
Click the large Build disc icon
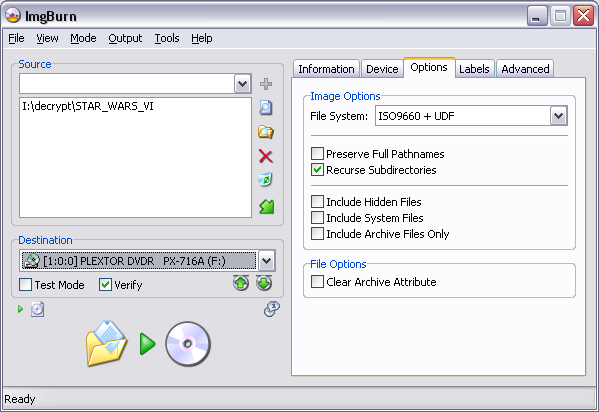148,344
